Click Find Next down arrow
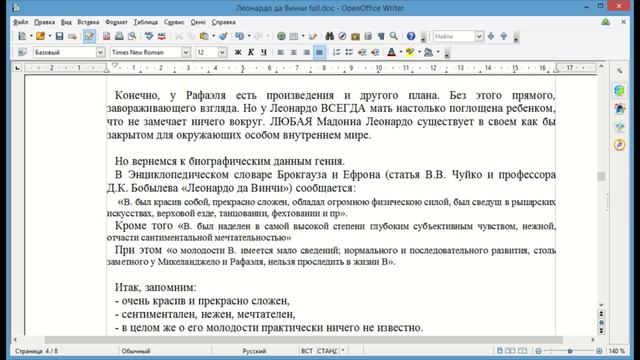This screenshot has height=360, width=640. tap(491, 36)
